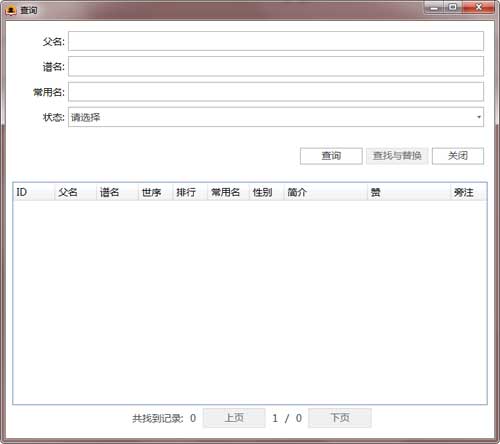Sort by the 简介 column header

325,192
